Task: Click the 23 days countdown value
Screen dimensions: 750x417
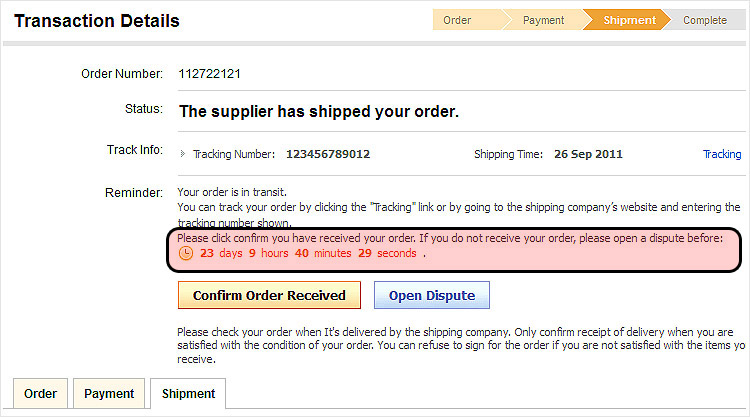Action: (222, 253)
